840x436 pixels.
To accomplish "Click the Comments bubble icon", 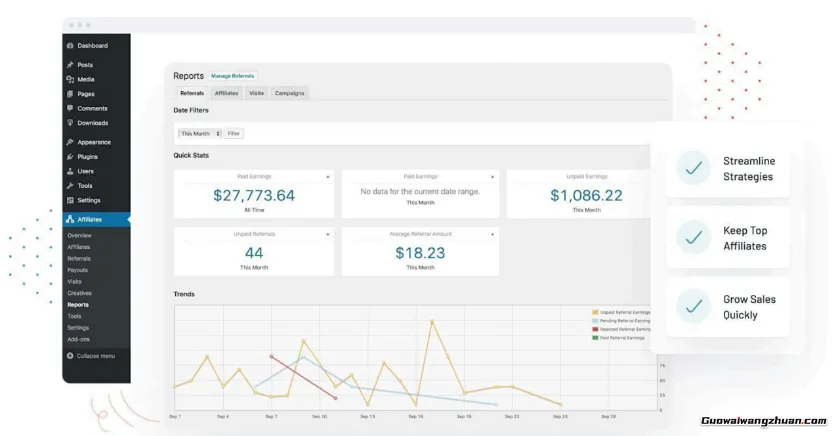I will (70, 108).
